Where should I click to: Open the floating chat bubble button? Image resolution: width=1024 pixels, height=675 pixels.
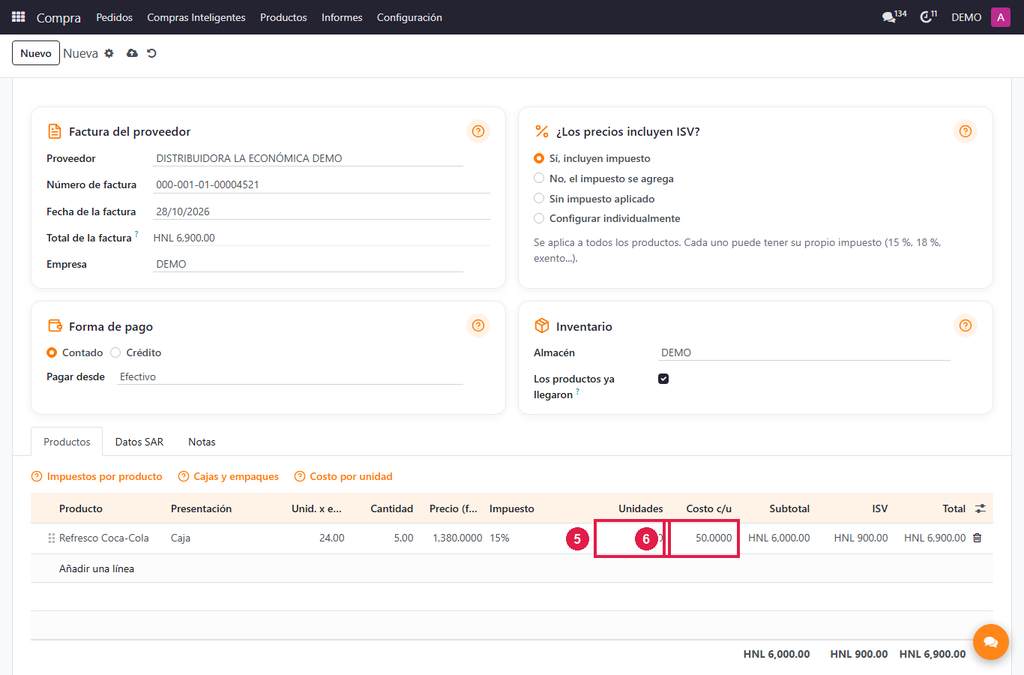point(991,642)
